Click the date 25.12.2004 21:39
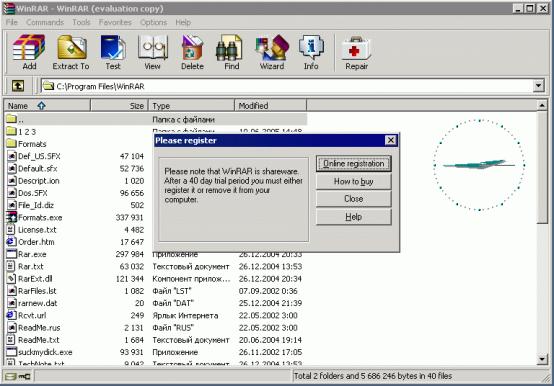 pyautogui.click(x=270, y=303)
